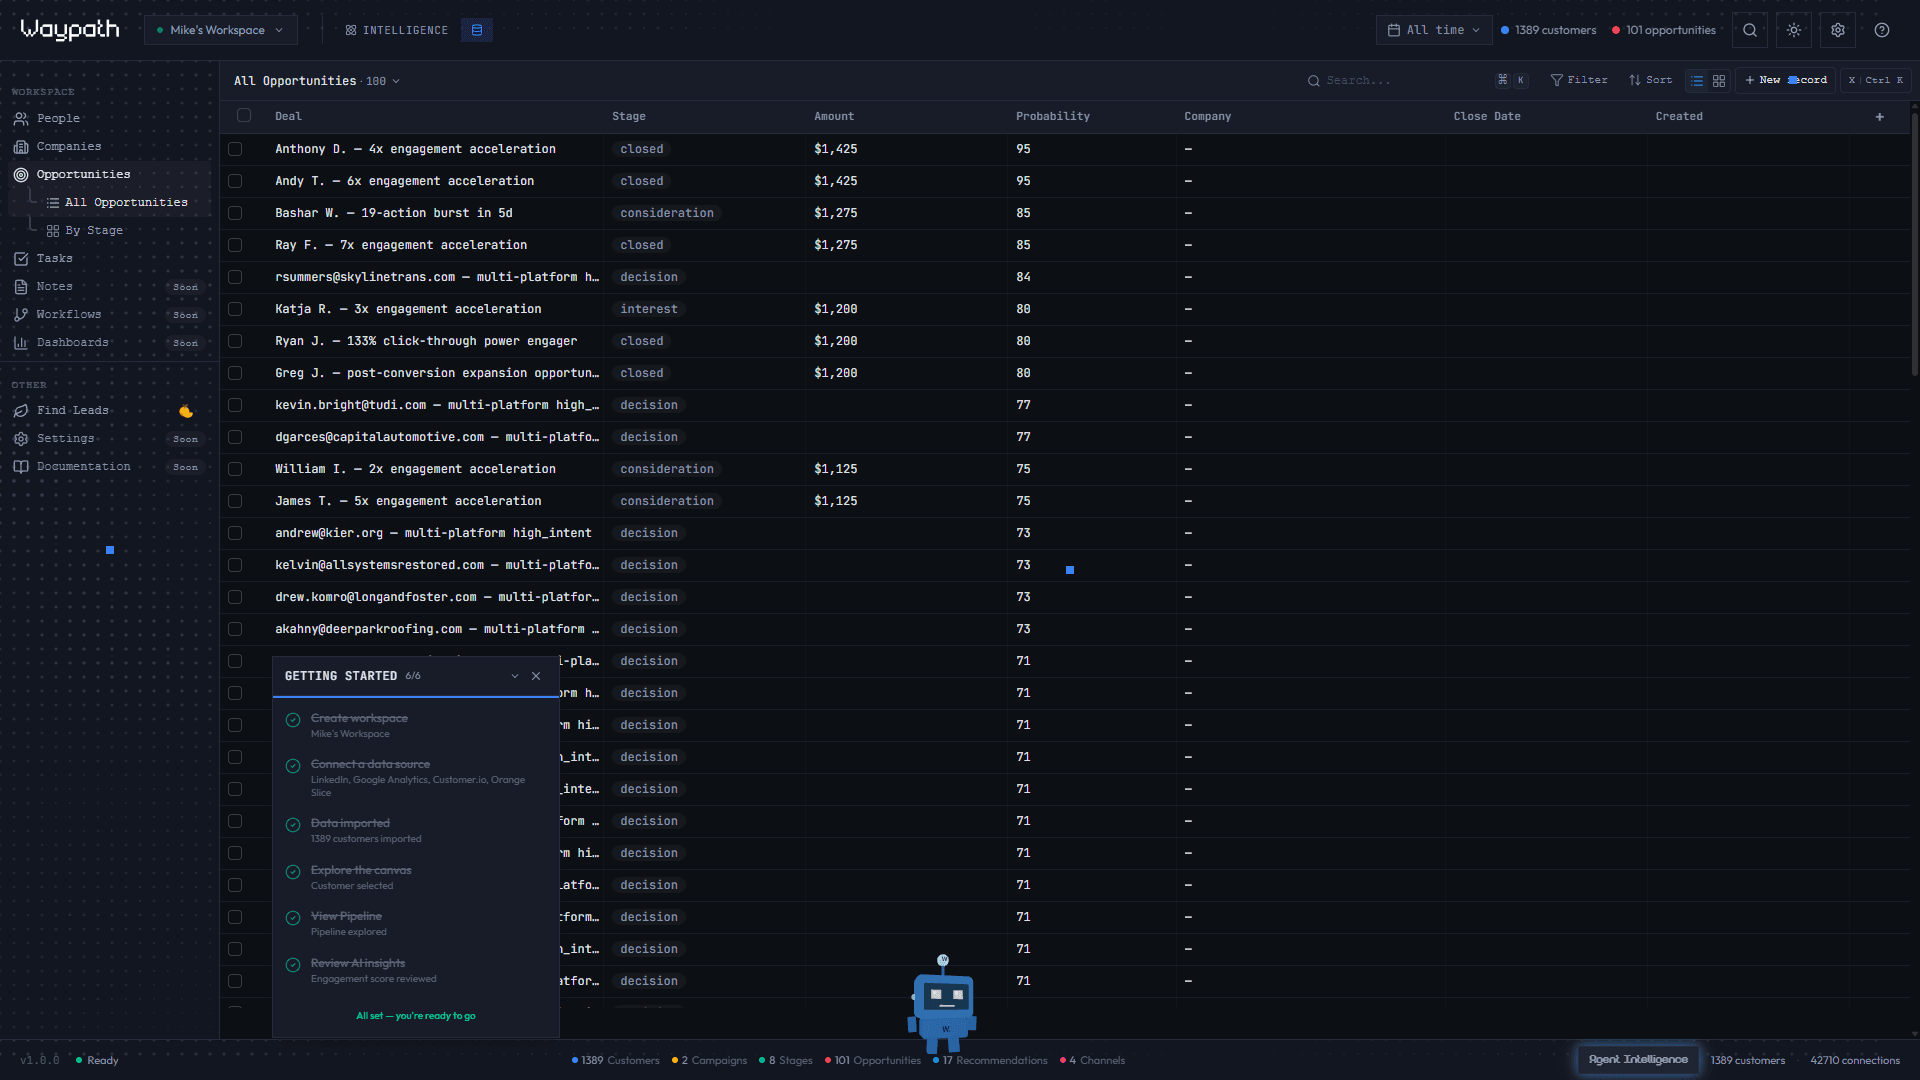
Task: Open the Opportunities section in sidebar
Action: point(82,174)
